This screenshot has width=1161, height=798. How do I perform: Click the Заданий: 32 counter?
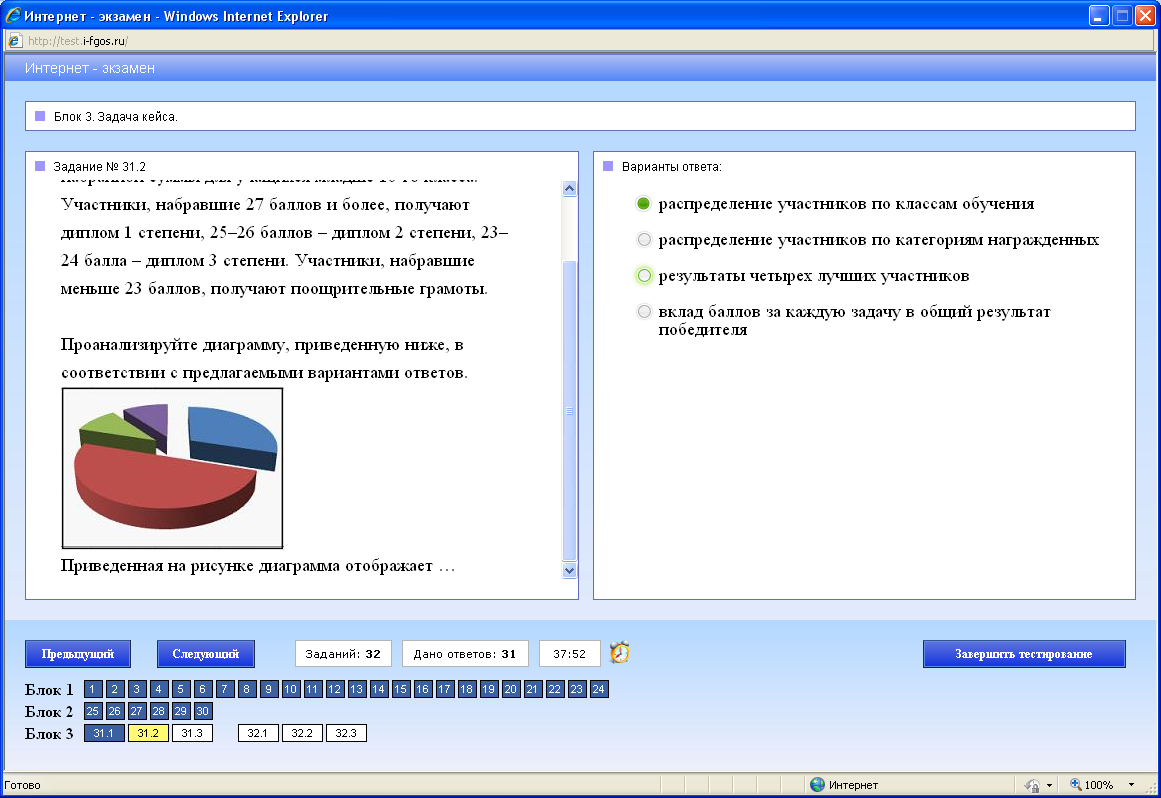pyautogui.click(x=342, y=654)
